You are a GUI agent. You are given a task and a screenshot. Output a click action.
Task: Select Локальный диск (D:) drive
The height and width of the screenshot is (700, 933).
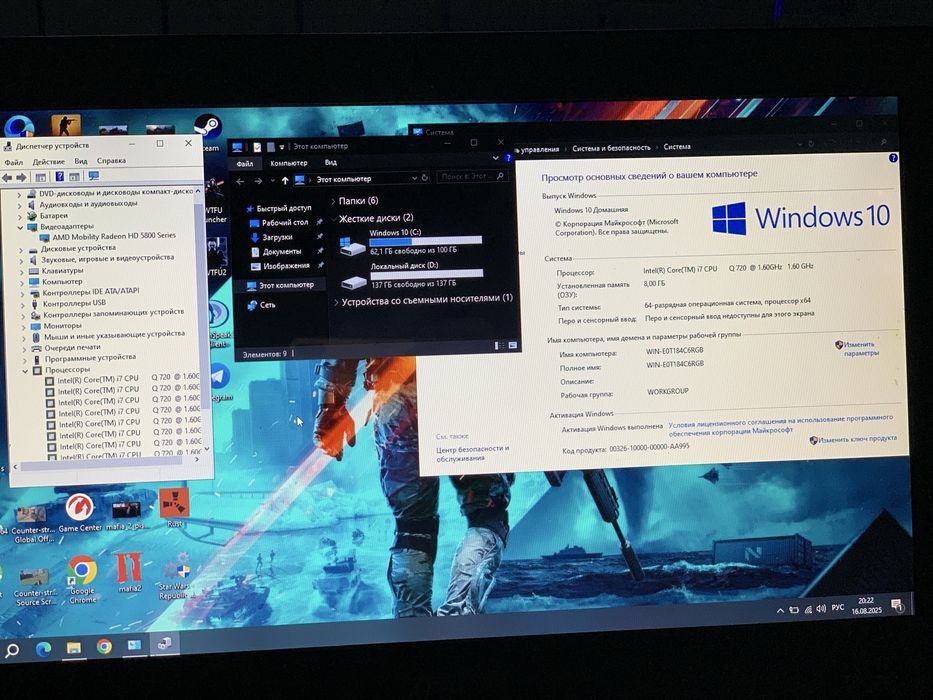pyautogui.click(x=412, y=276)
